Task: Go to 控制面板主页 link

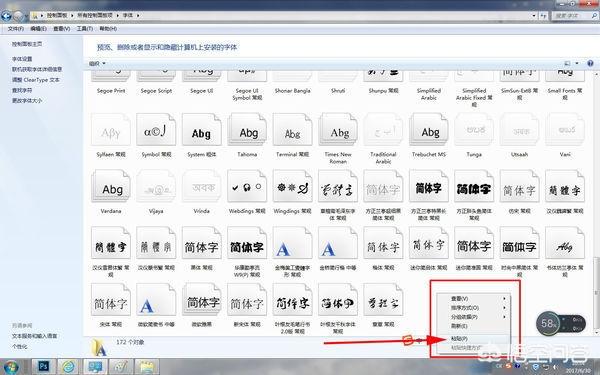Action: click(27, 44)
